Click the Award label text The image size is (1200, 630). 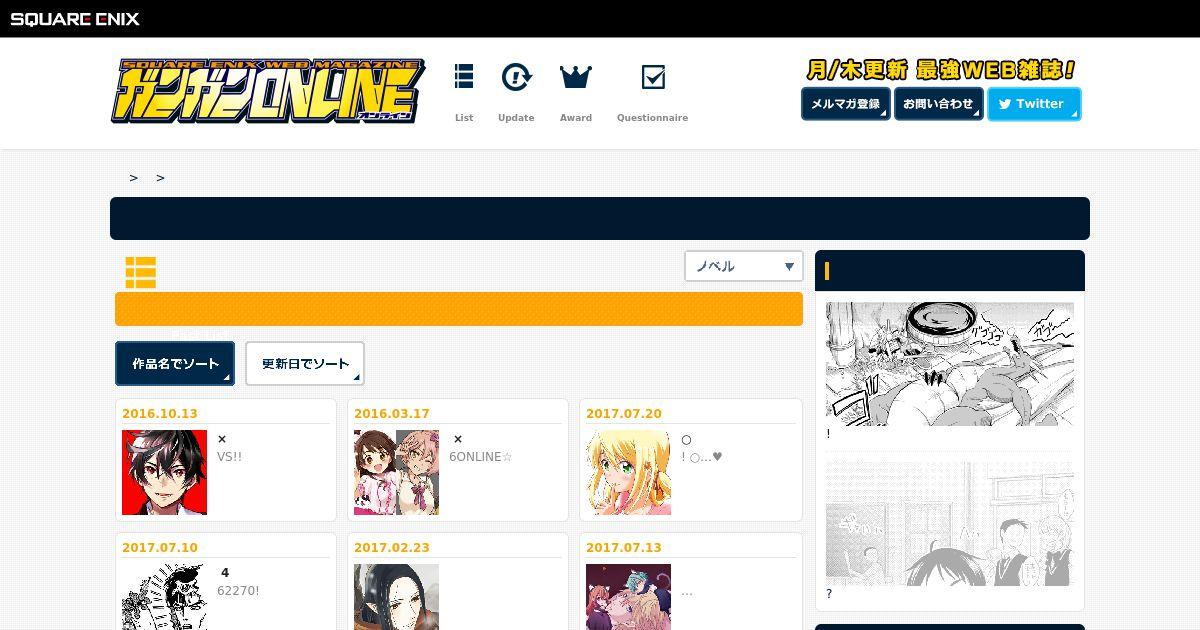tap(576, 118)
